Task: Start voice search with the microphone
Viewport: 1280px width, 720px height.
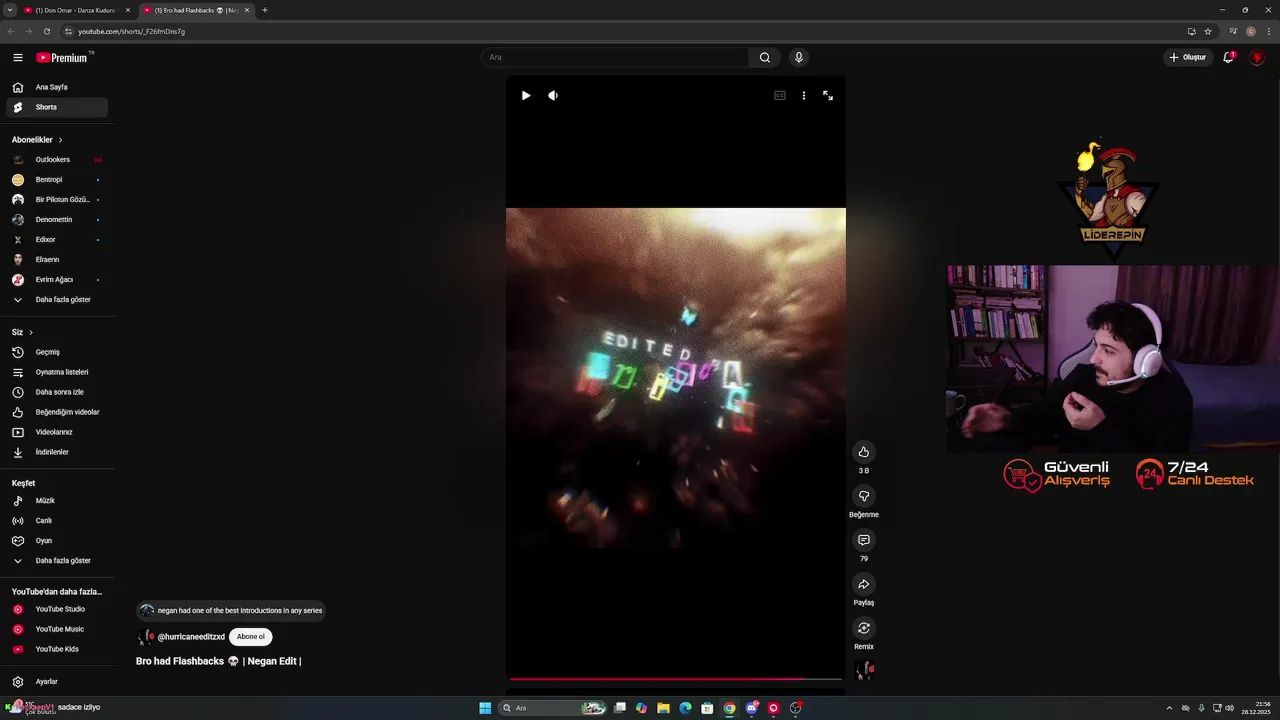Action: (x=798, y=57)
